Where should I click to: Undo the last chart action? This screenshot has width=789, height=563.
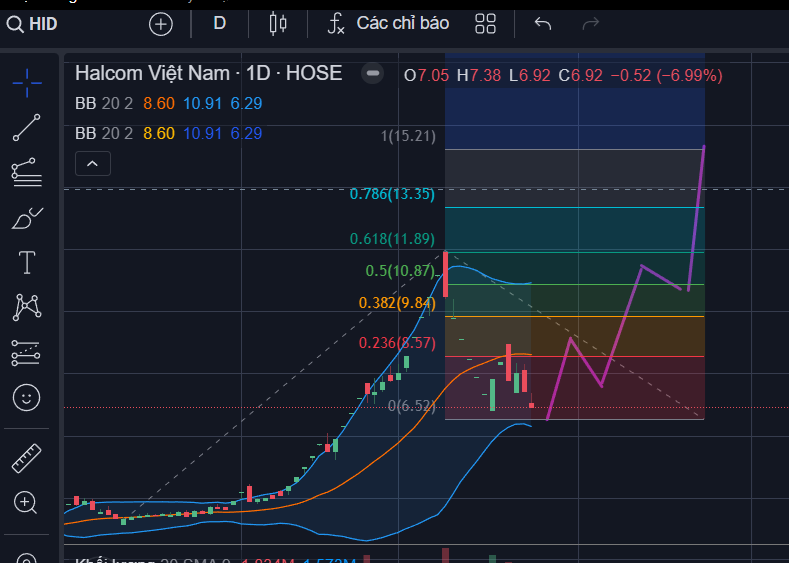click(x=543, y=23)
